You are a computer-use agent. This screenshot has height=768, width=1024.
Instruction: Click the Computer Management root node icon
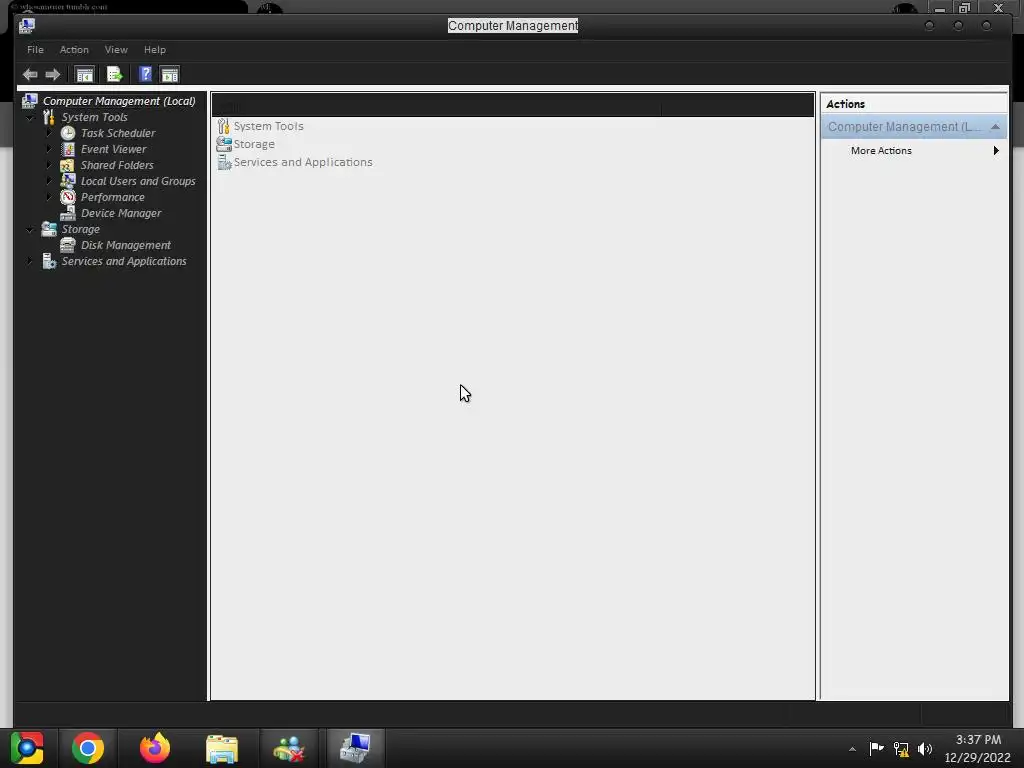pos(29,101)
